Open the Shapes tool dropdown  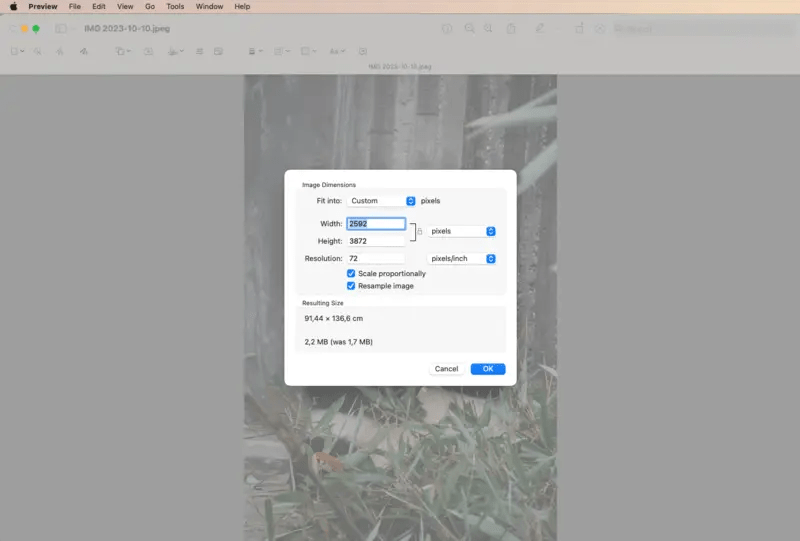(122, 52)
